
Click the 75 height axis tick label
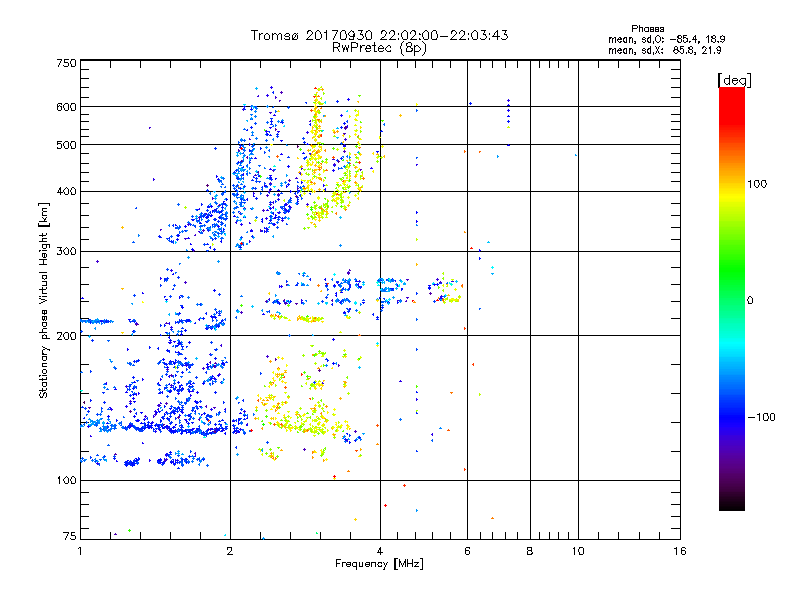(70, 536)
